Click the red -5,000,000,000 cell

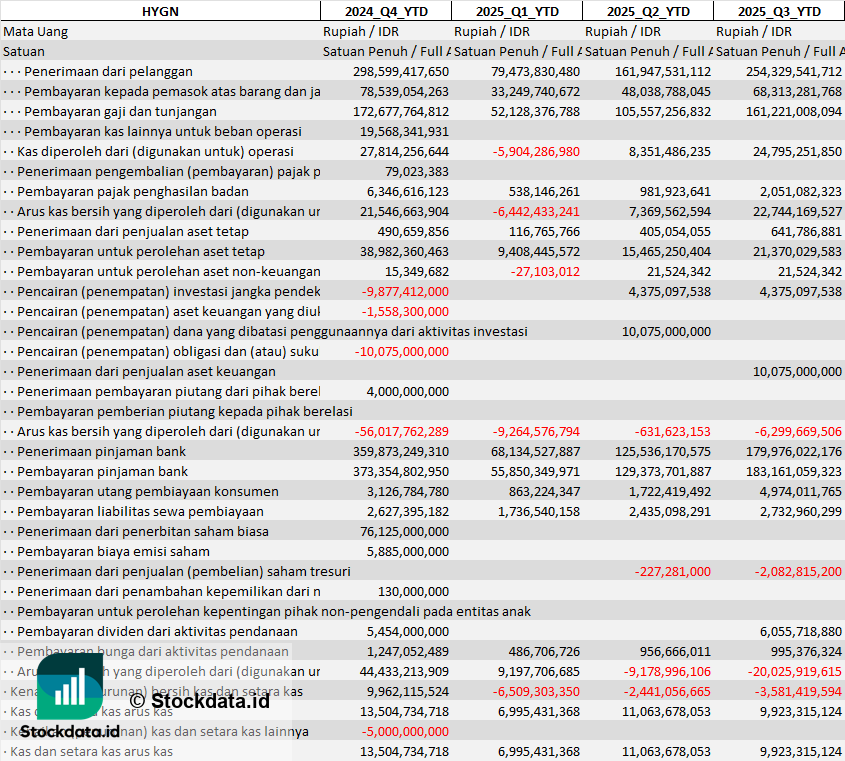[x=402, y=731]
